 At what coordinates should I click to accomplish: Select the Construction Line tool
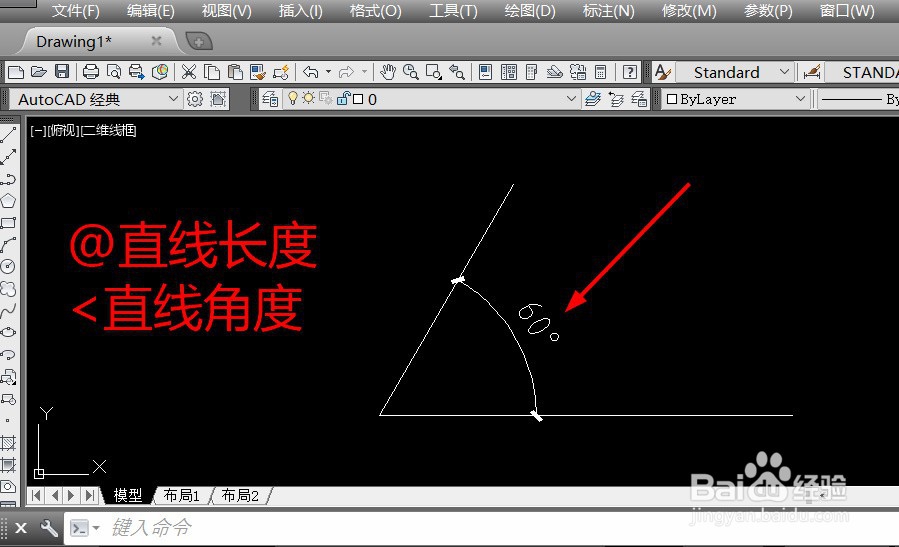(8, 157)
